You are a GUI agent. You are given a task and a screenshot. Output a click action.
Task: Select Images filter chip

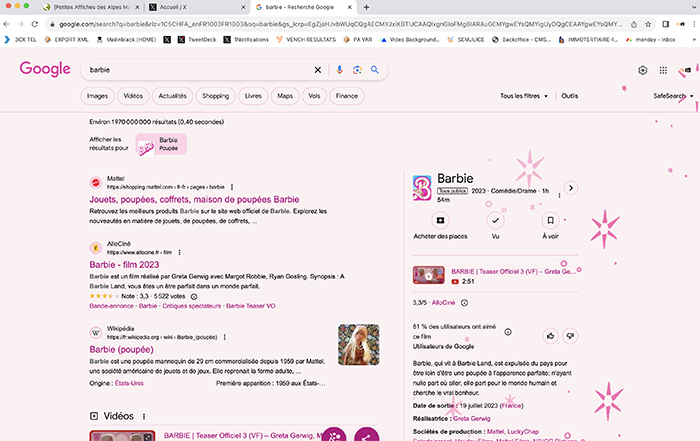click(97, 96)
